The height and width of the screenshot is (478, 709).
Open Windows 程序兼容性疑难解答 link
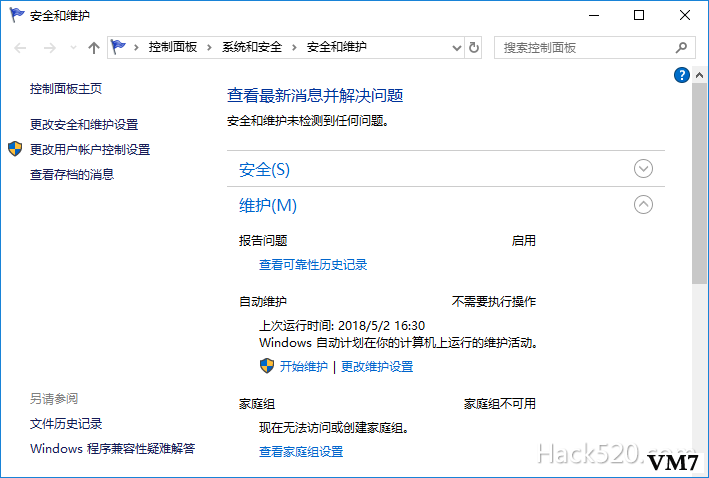(x=113, y=449)
